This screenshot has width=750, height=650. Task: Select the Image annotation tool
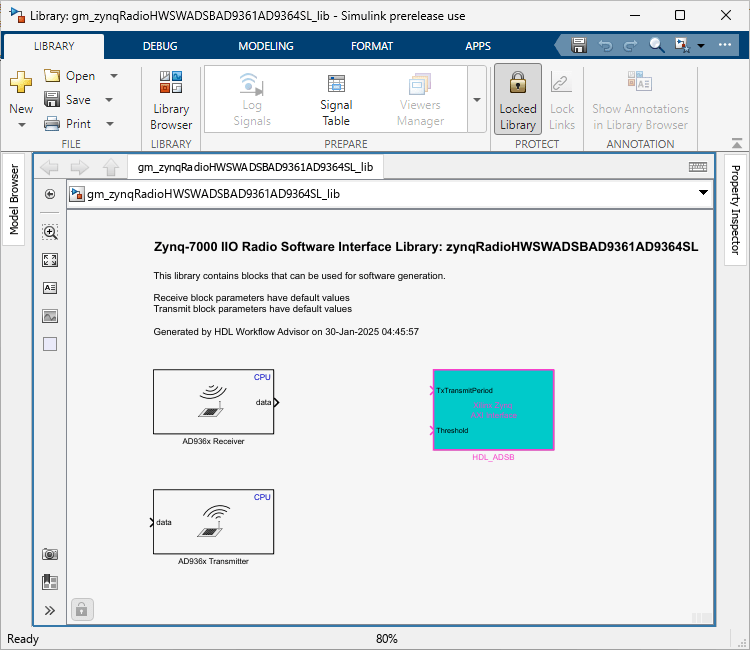[x=50, y=316]
